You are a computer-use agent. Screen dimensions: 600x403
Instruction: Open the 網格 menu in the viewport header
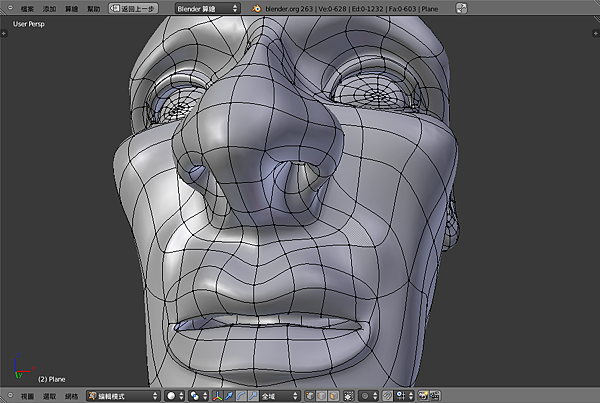click(72, 396)
